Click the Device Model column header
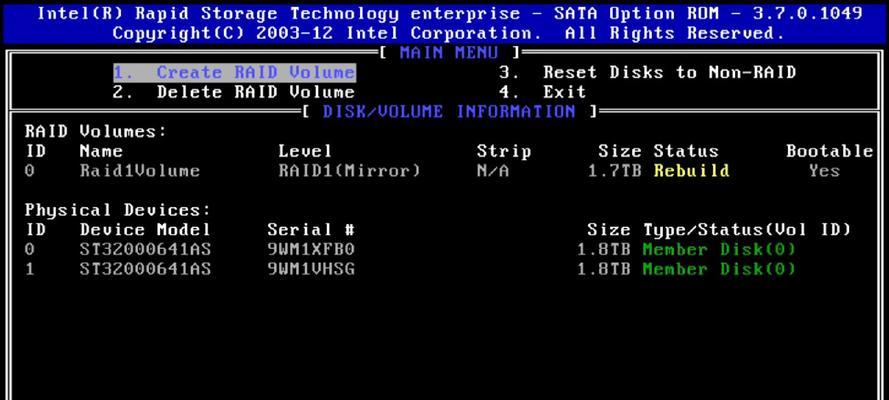The image size is (889, 400). click(145, 230)
